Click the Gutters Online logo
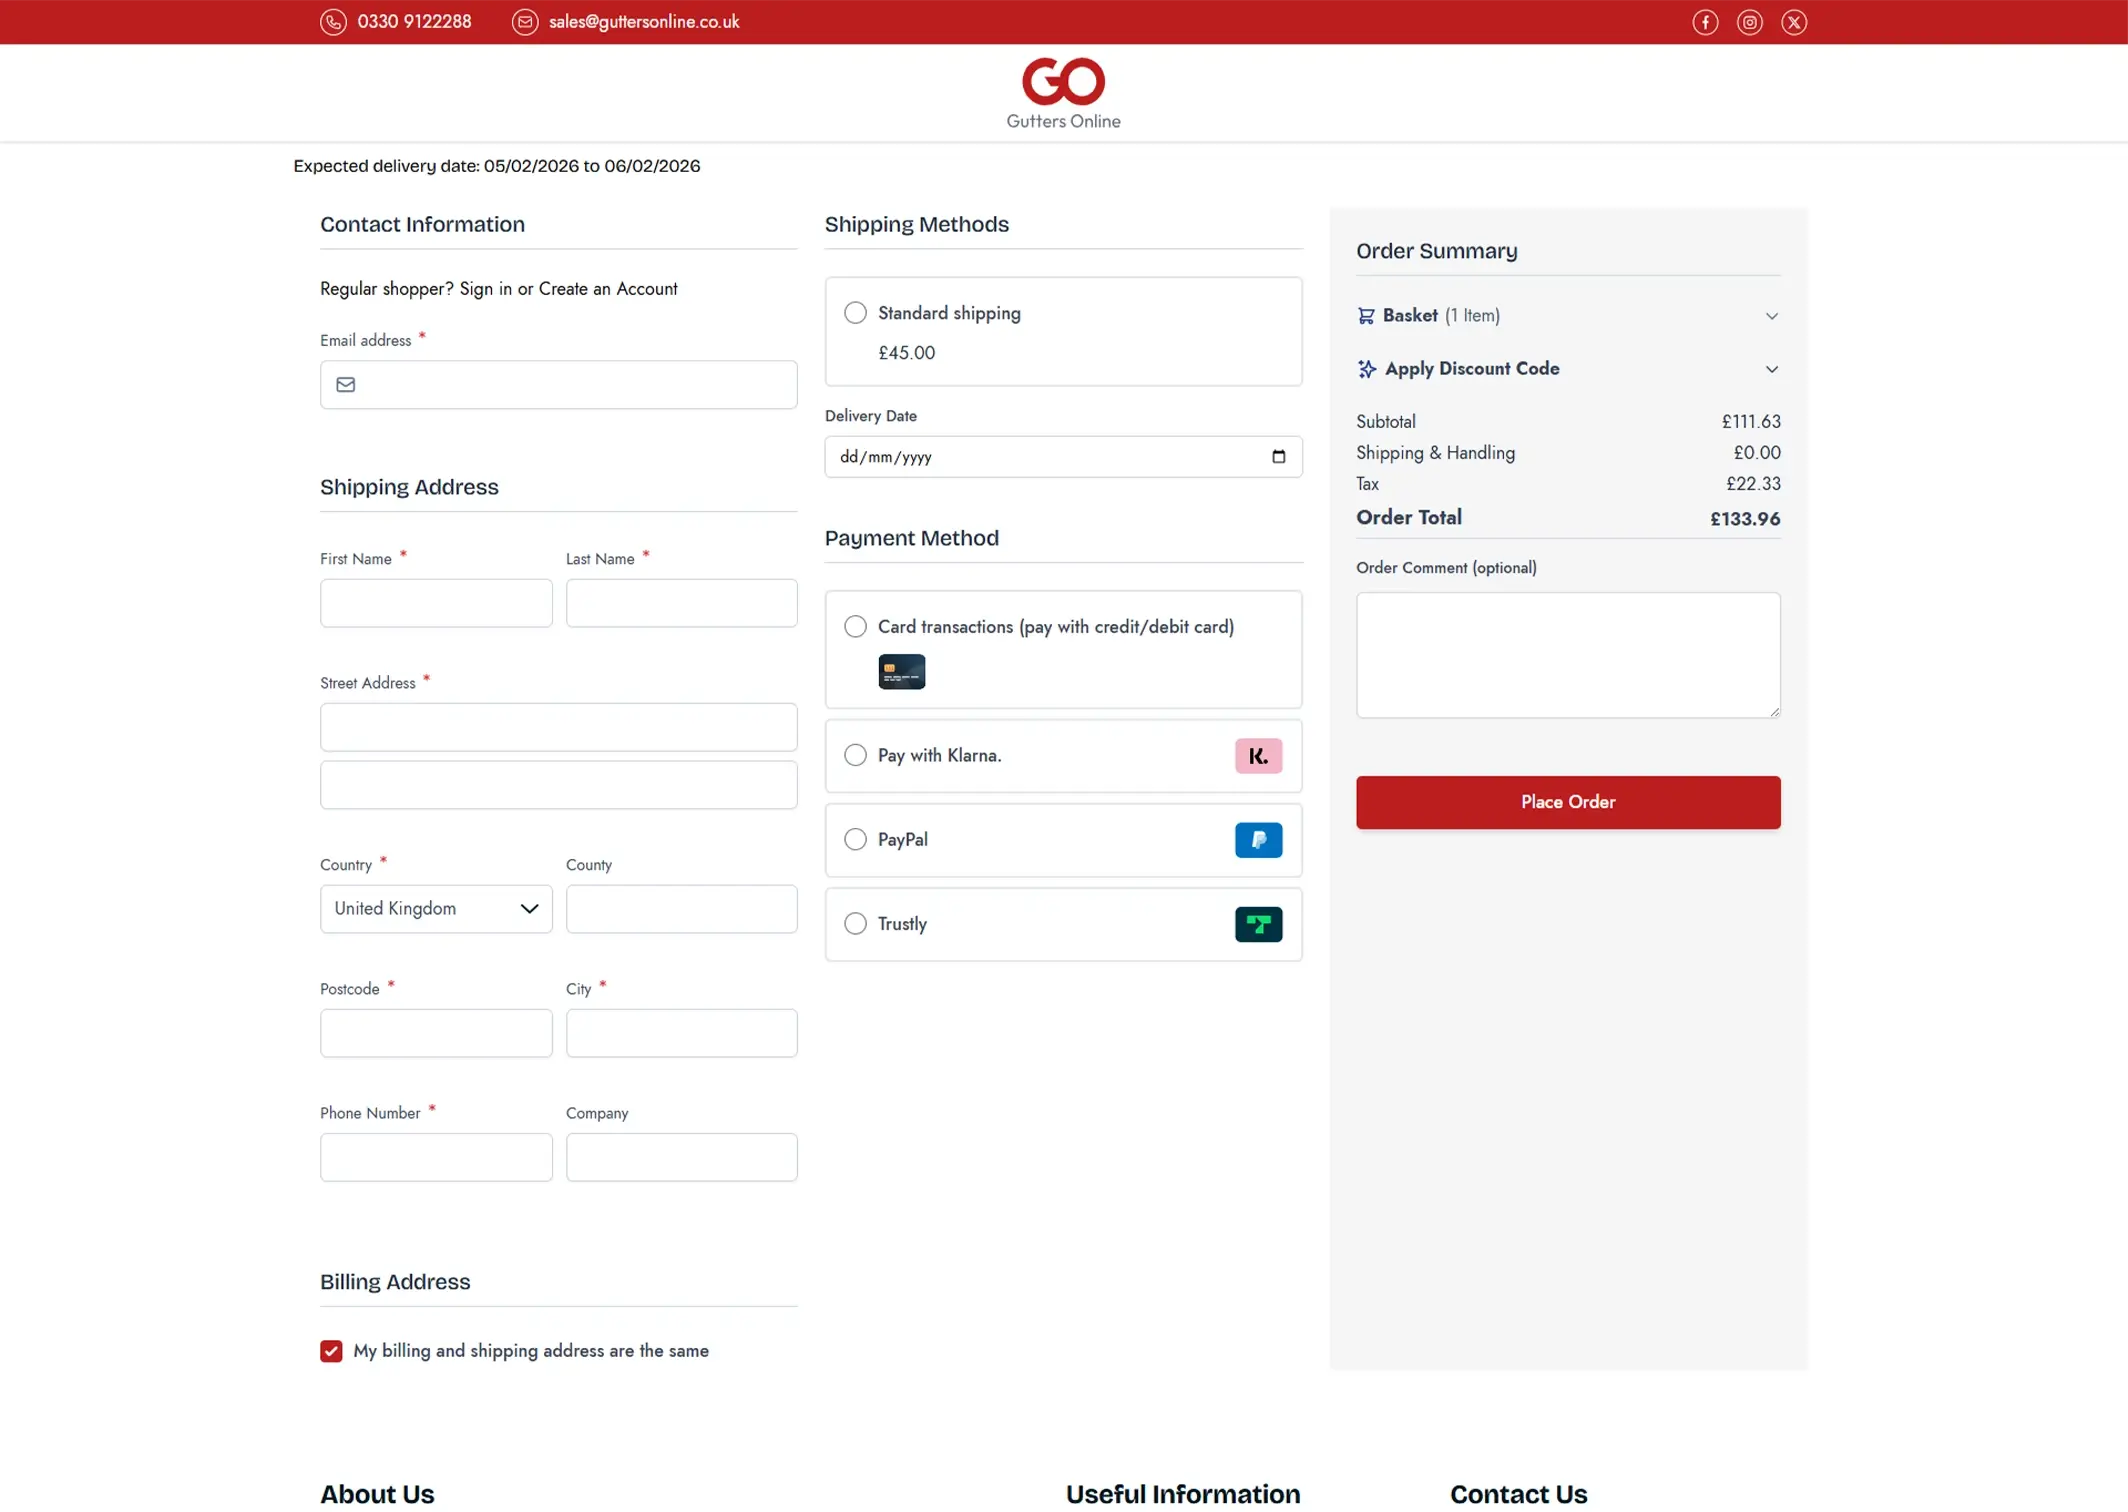 pyautogui.click(x=1063, y=92)
